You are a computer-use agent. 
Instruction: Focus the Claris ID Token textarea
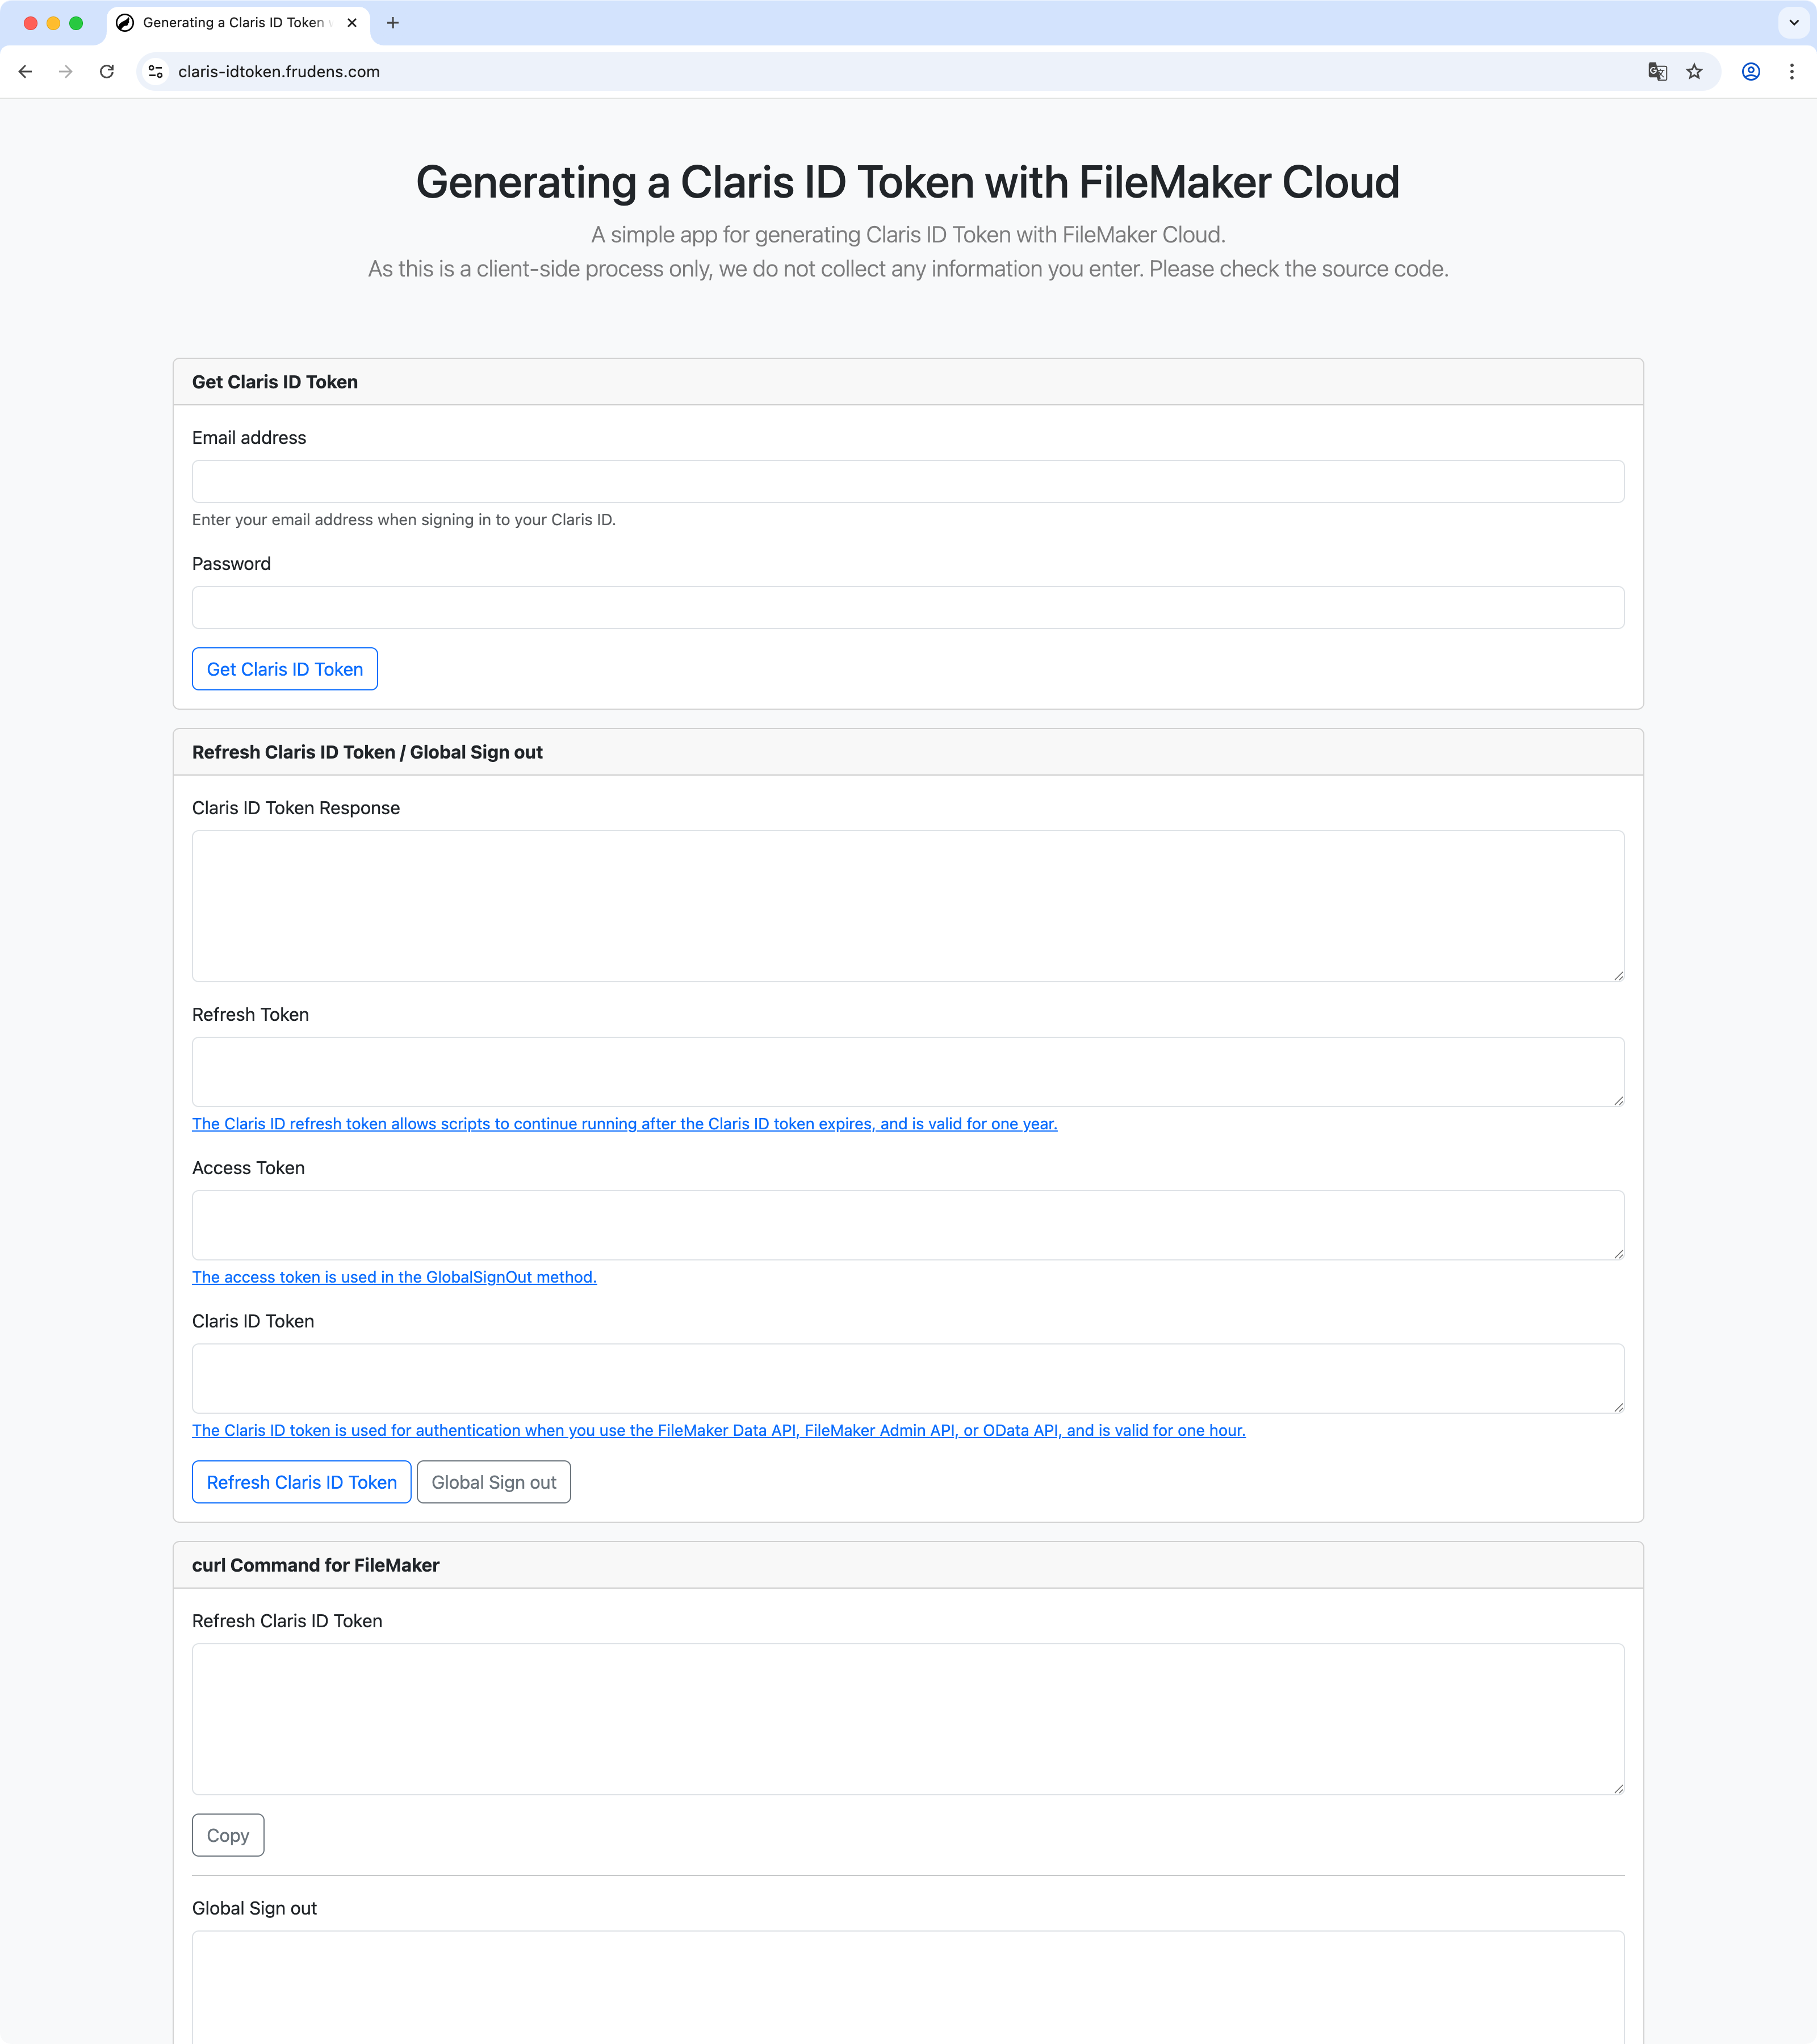pos(908,1378)
